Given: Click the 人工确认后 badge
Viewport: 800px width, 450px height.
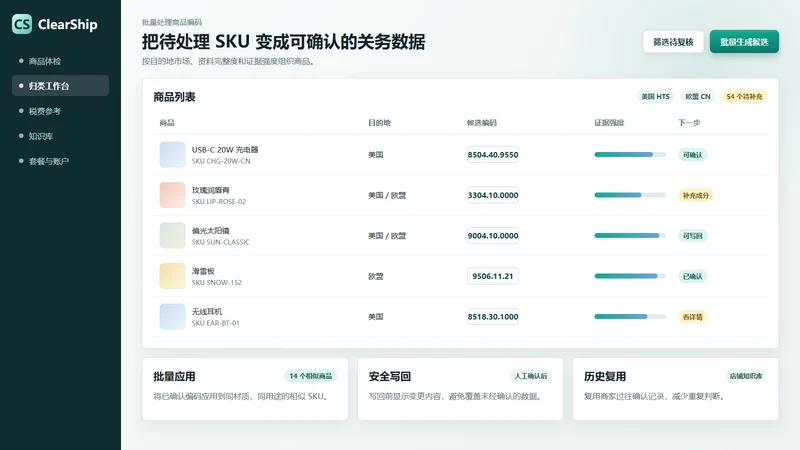Looking at the screenshot, I should [x=531, y=376].
